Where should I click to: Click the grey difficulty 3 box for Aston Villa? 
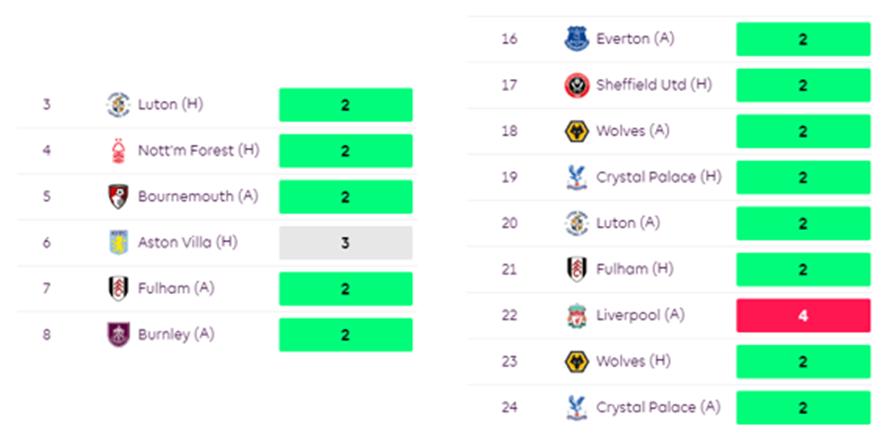pos(345,243)
